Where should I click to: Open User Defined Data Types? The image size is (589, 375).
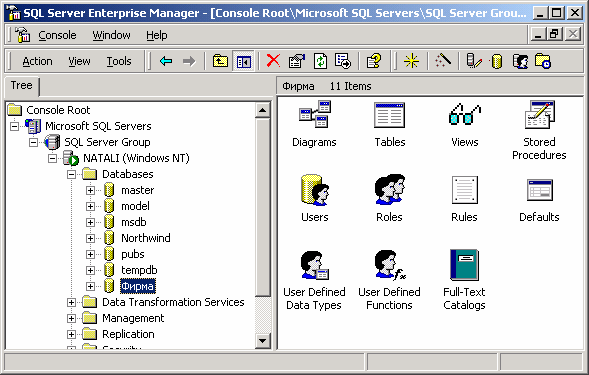pyautogui.click(x=314, y=280)
